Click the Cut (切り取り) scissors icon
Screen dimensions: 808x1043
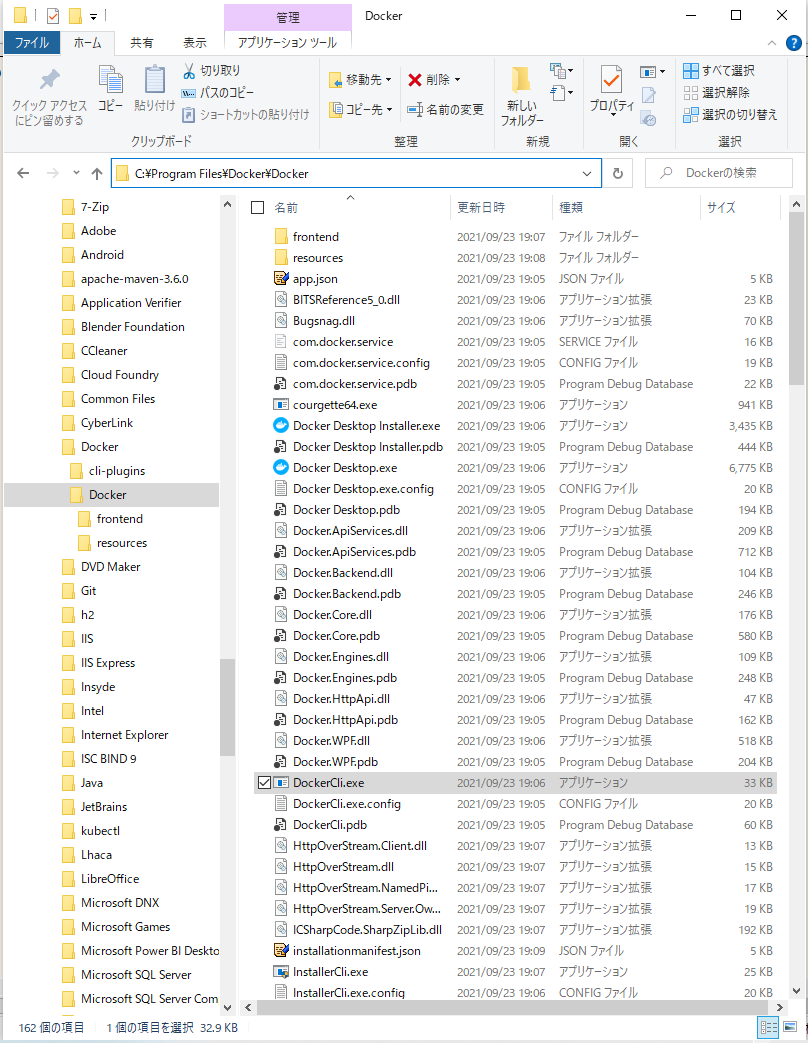pyautogui.click(x=190, y=71)
